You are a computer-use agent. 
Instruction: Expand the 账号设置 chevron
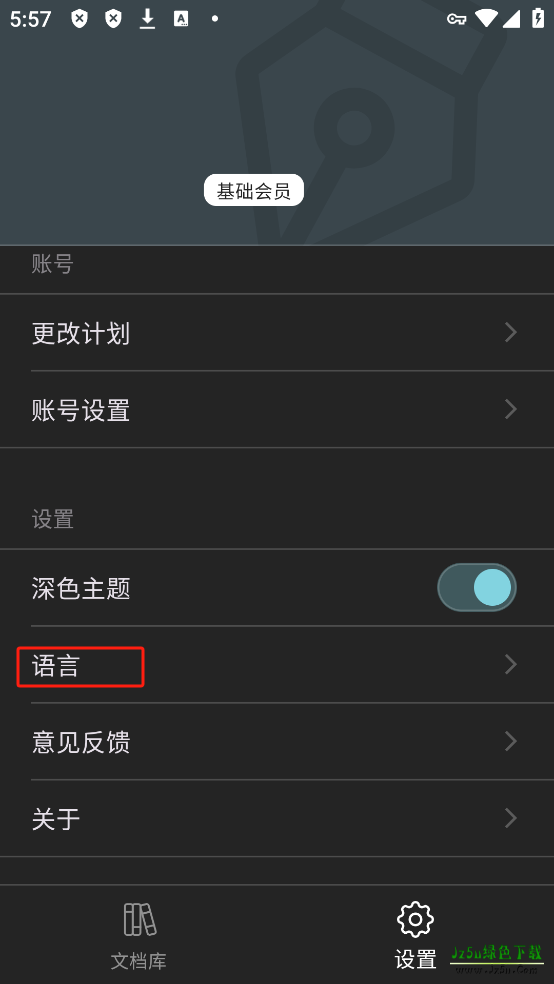511,410
